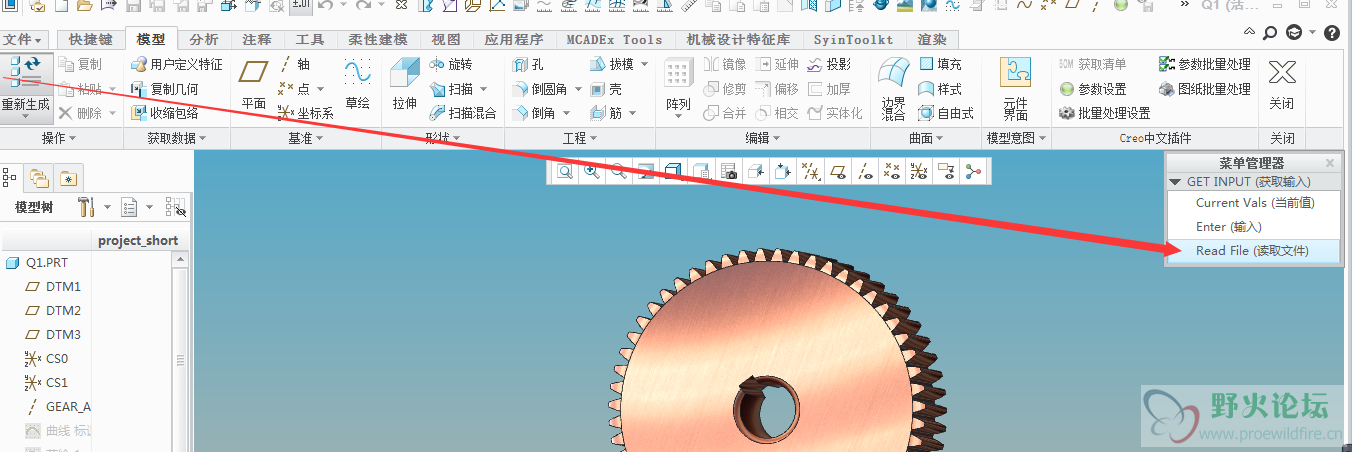Image resolution: width=1352 pixels, height=452 pixels.
Task: Select Q1.PRT root in the model tree
Action: tap(37, 263)
